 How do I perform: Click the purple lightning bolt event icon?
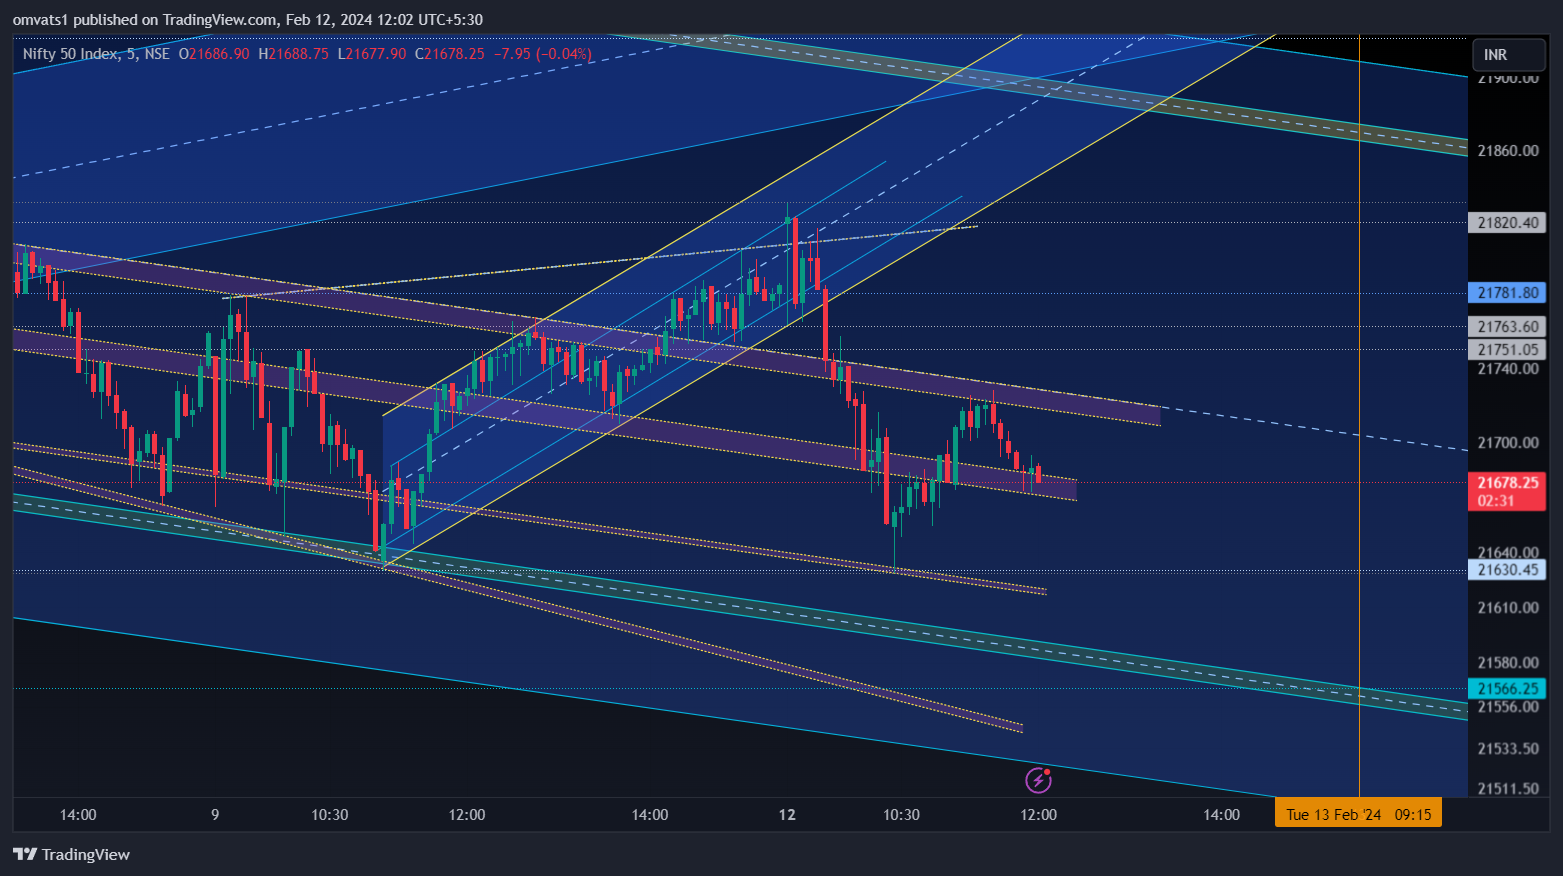(1038, 780)
